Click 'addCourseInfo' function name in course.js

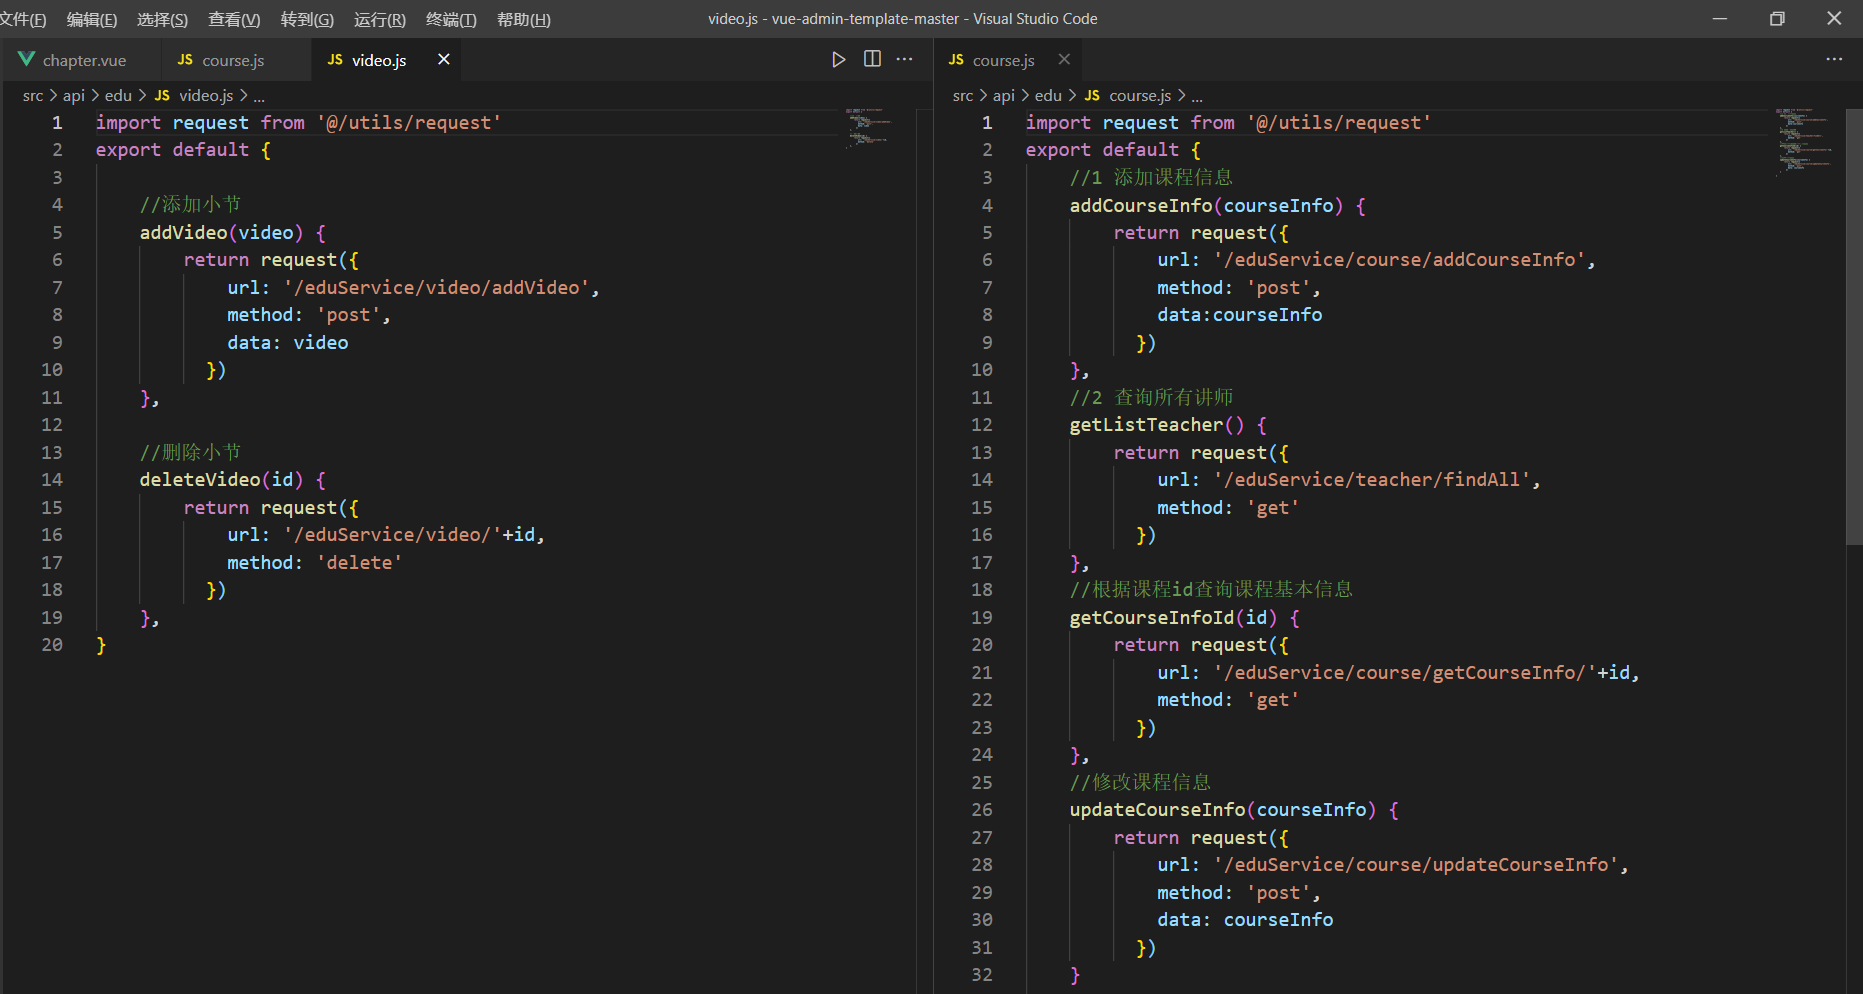1141,205
